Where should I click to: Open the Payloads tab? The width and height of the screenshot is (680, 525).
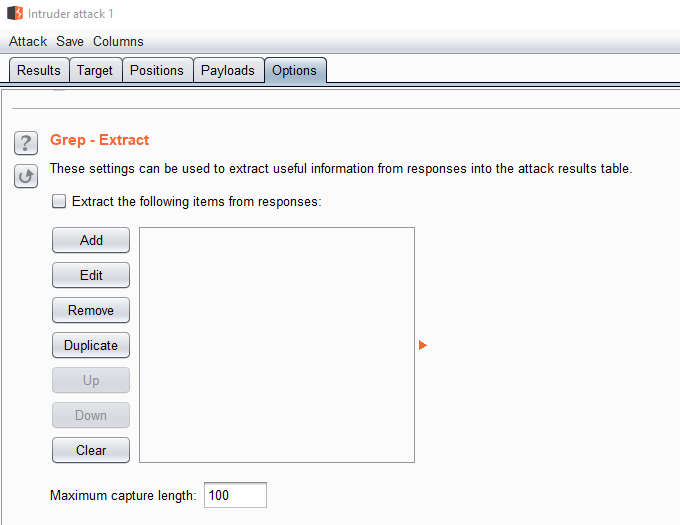pos(228,70)
